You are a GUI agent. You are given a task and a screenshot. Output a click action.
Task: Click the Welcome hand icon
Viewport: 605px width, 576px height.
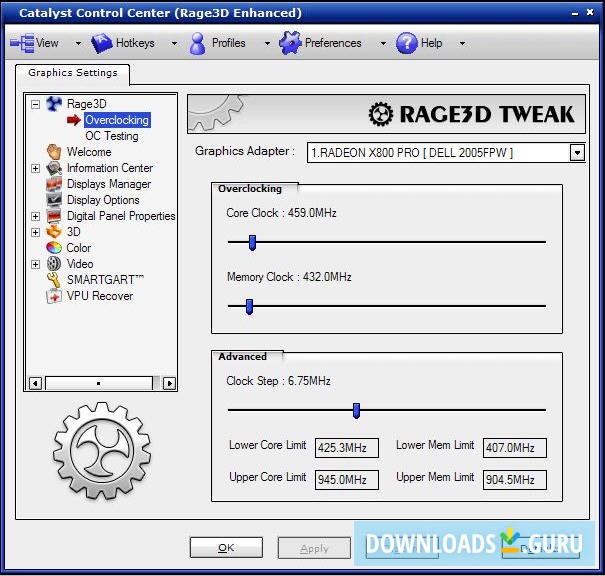54,152
